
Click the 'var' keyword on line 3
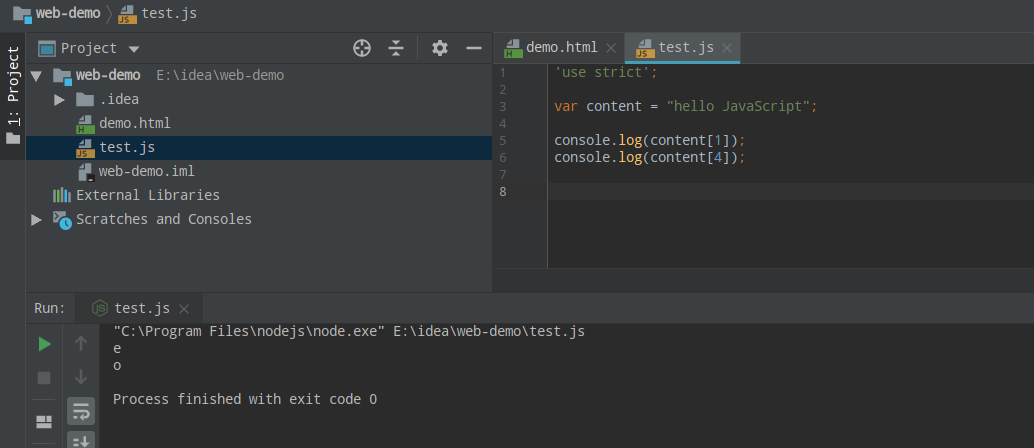(x=566, y=106)
